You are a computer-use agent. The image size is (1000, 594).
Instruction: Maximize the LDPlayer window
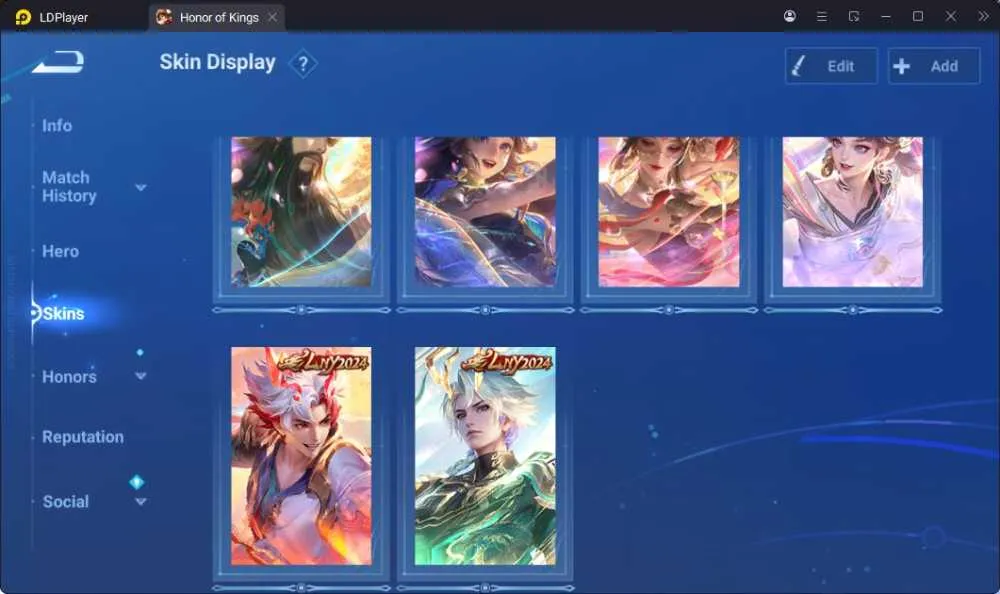click(918, 17)
